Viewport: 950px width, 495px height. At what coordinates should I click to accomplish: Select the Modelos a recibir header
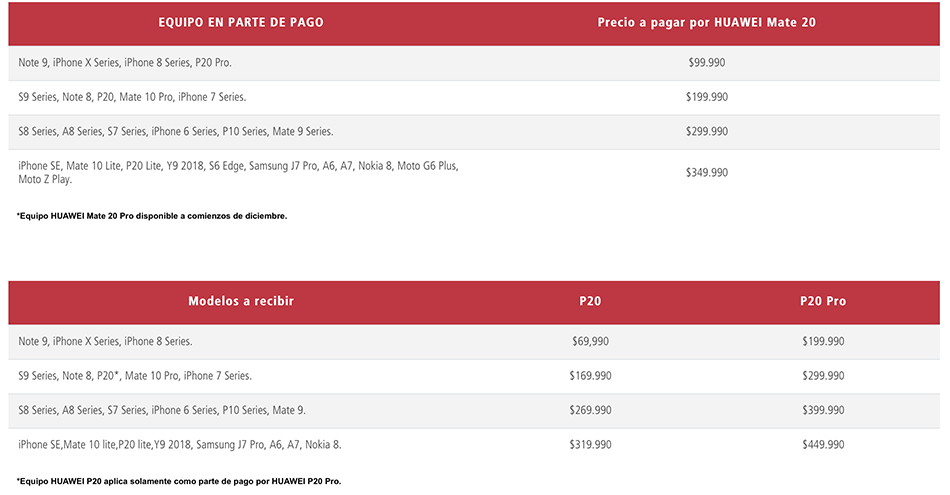[x=241, y=301]
